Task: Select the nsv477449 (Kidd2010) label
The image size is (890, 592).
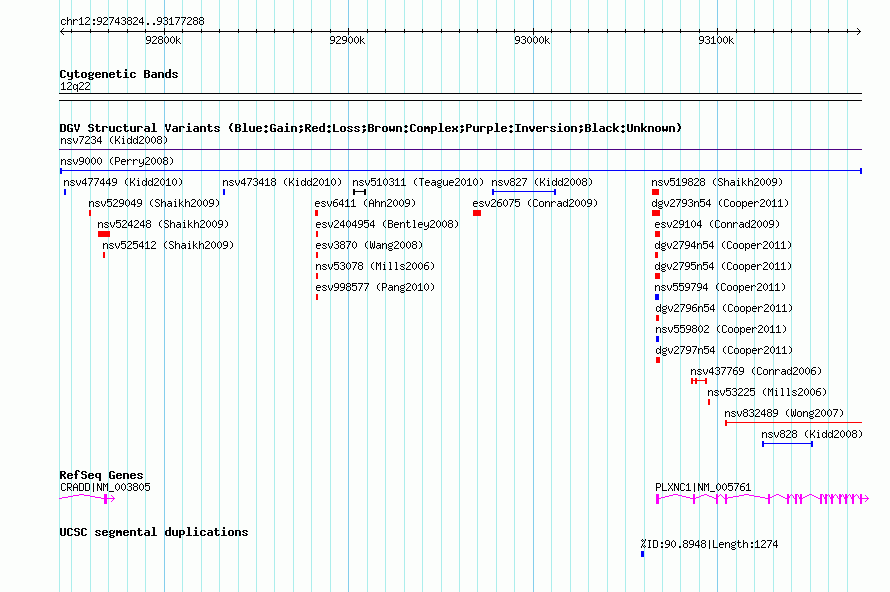Action: click(x=123, y=182)
